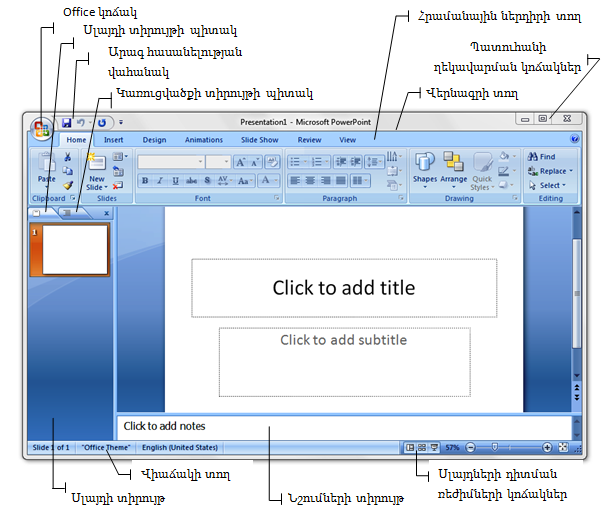
Task: Toggle Italic formatting
Action: [x=160, y=181]
